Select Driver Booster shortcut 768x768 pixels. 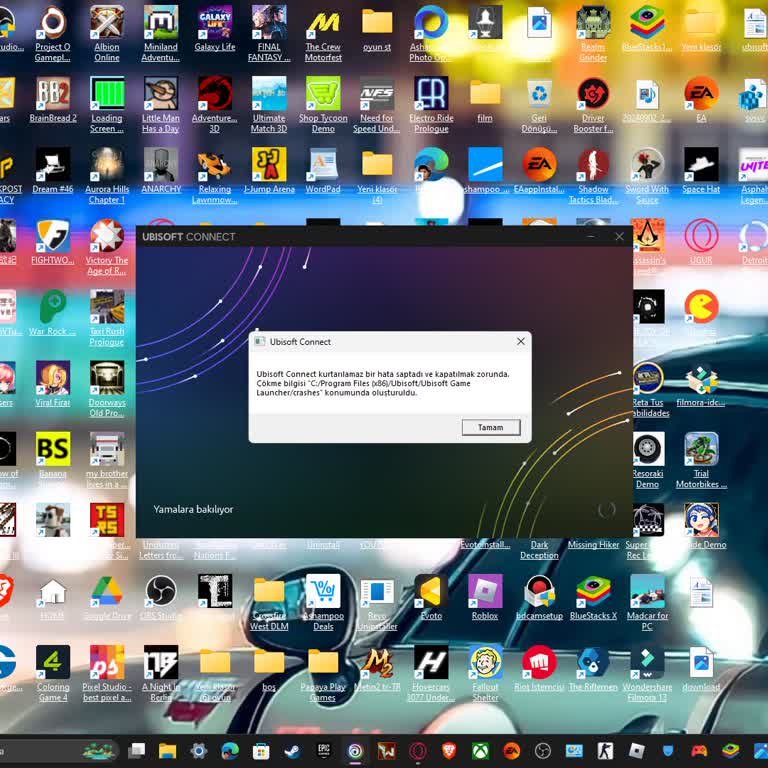[x=593, y=105]
